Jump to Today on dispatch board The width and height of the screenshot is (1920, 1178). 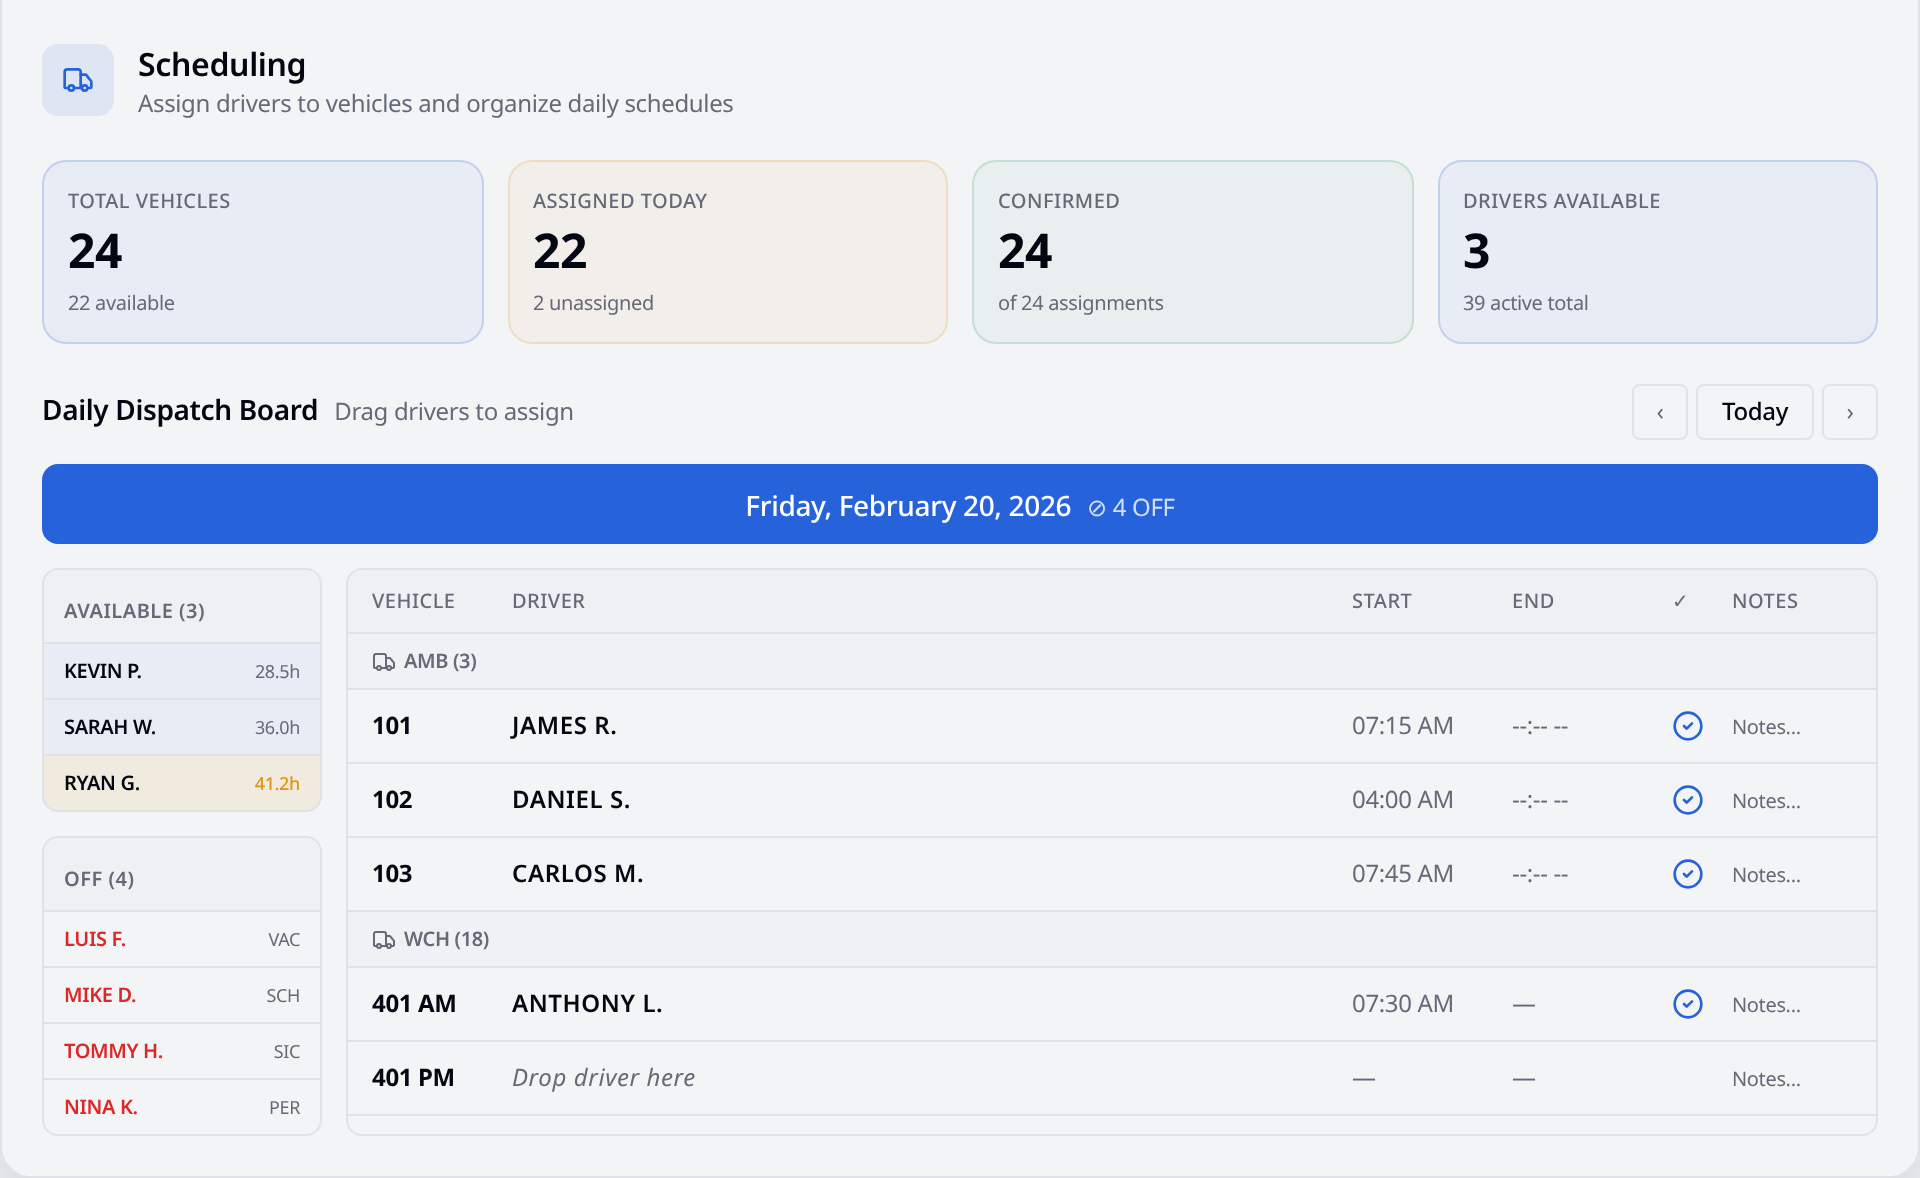1755,412
